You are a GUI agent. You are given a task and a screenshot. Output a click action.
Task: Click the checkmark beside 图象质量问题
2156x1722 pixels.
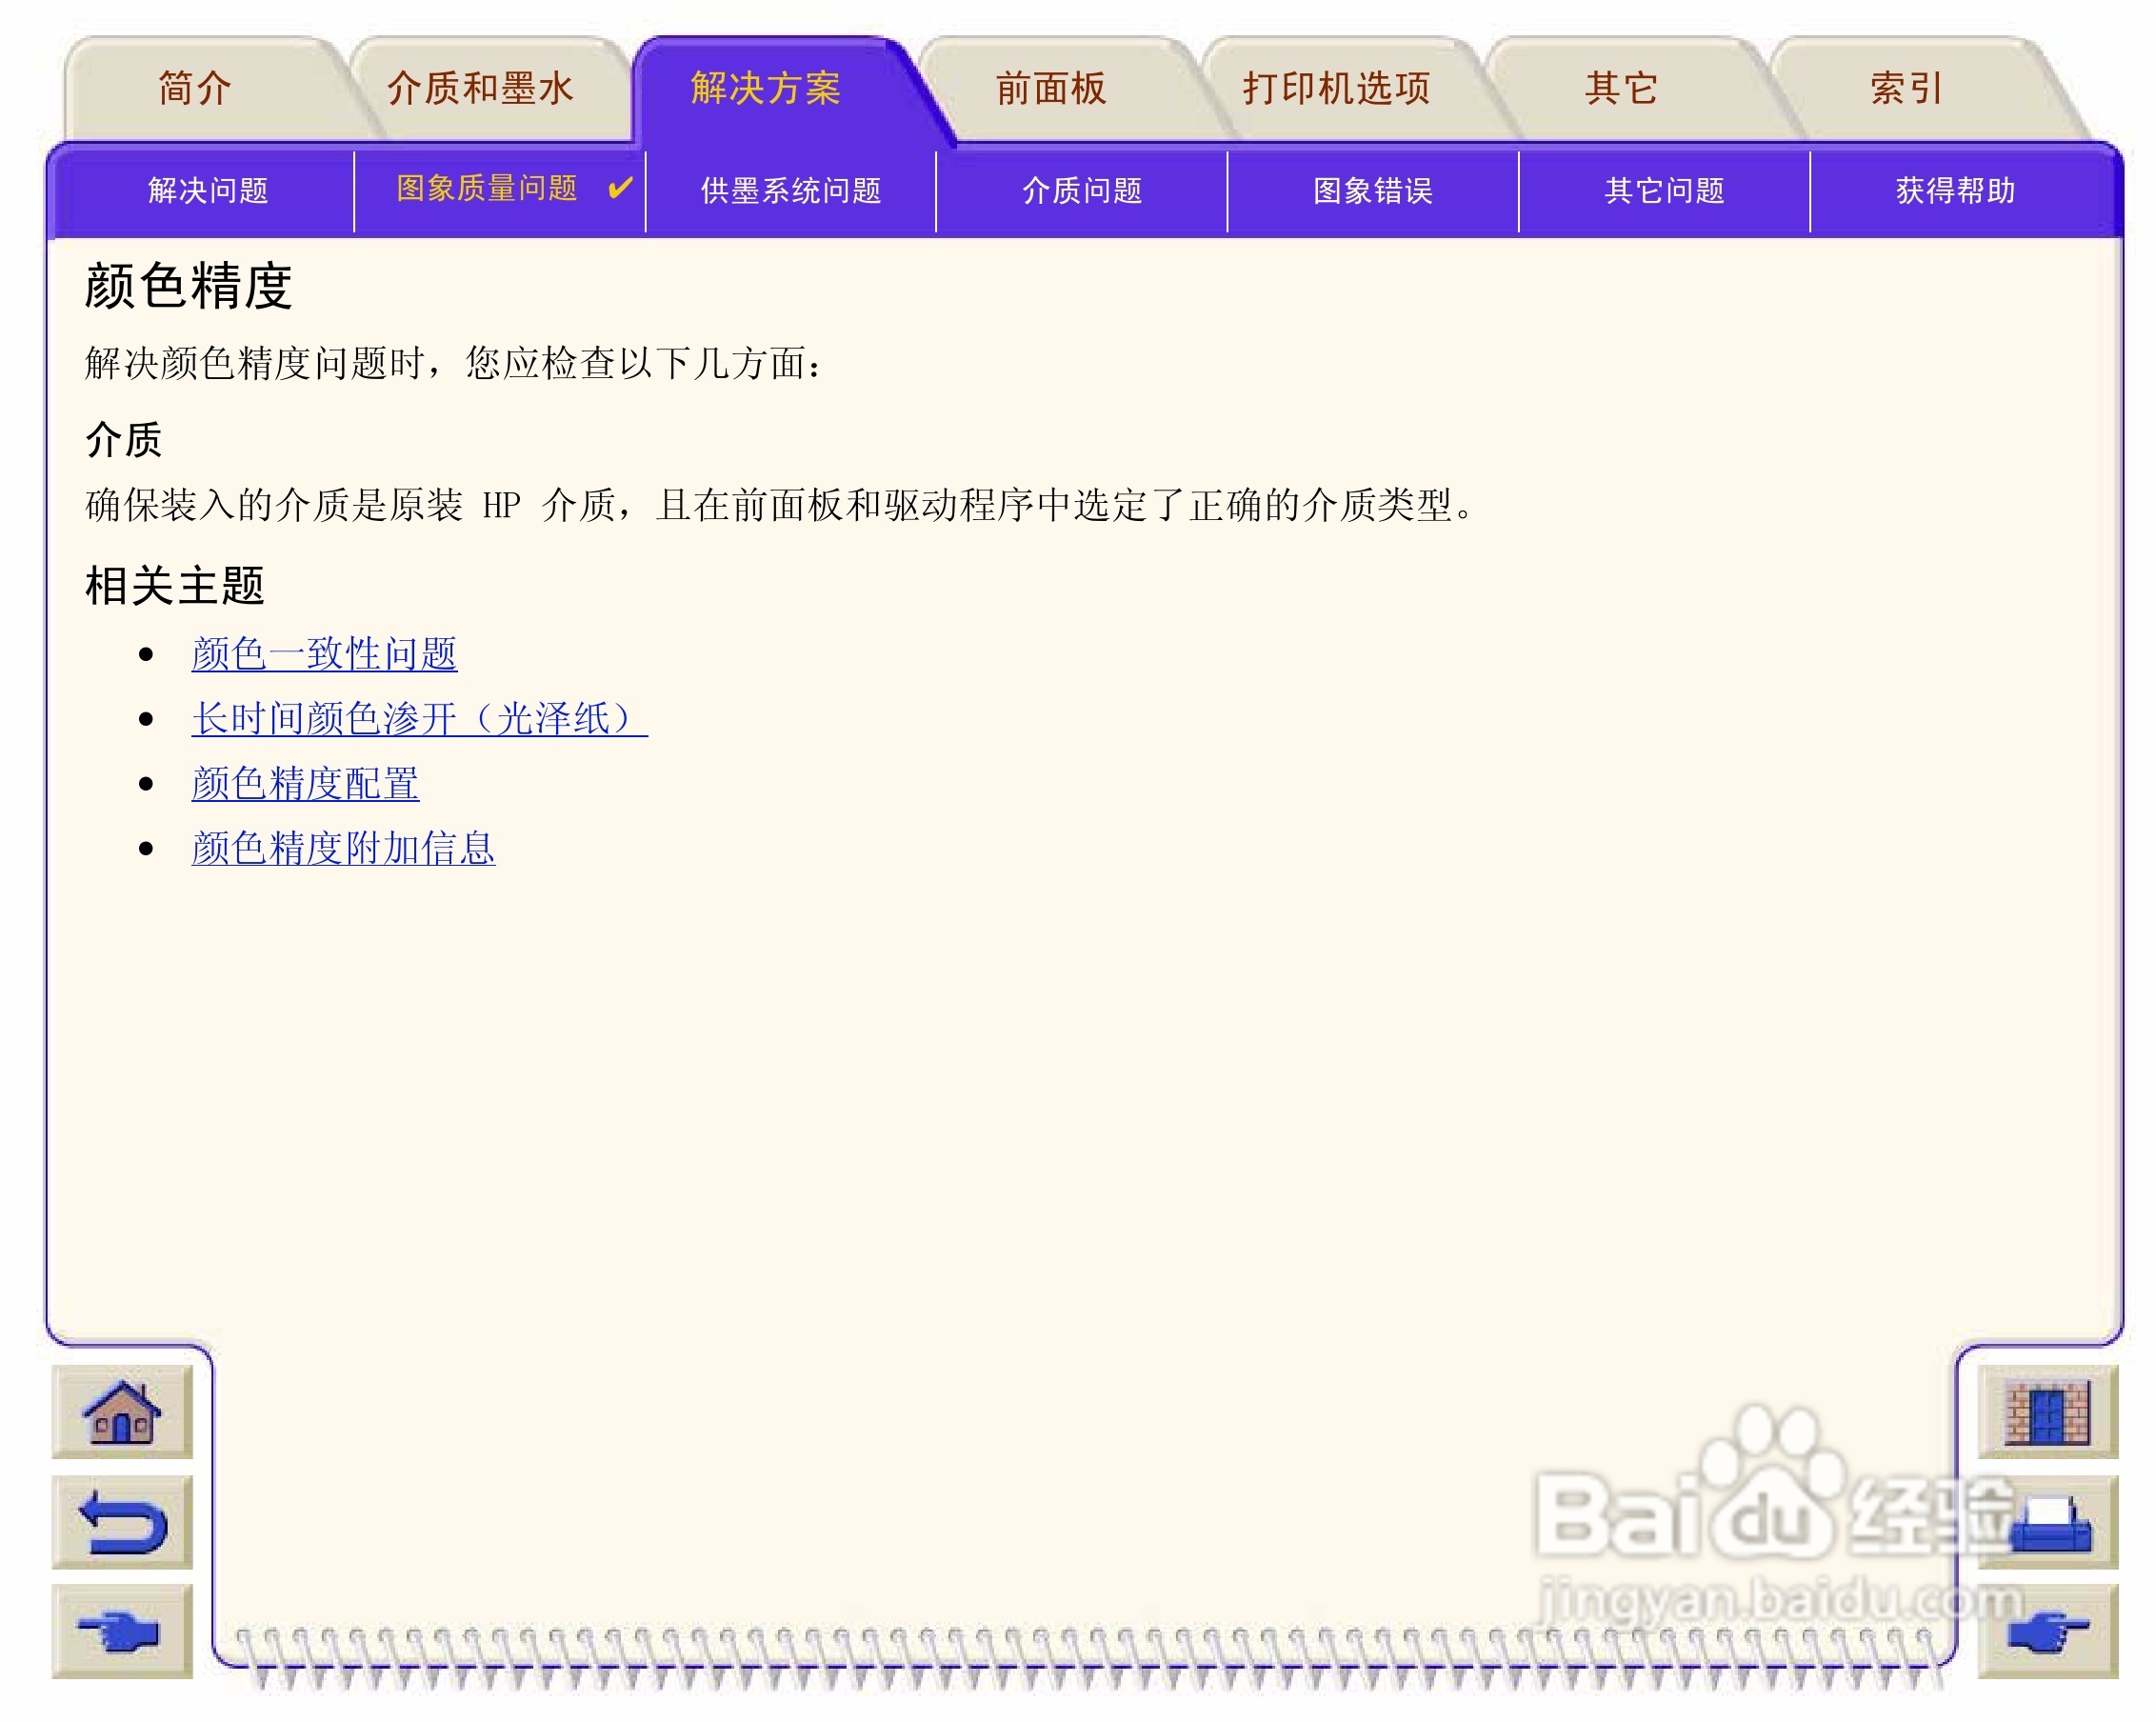pyautogui.click(x=620, y=187)
